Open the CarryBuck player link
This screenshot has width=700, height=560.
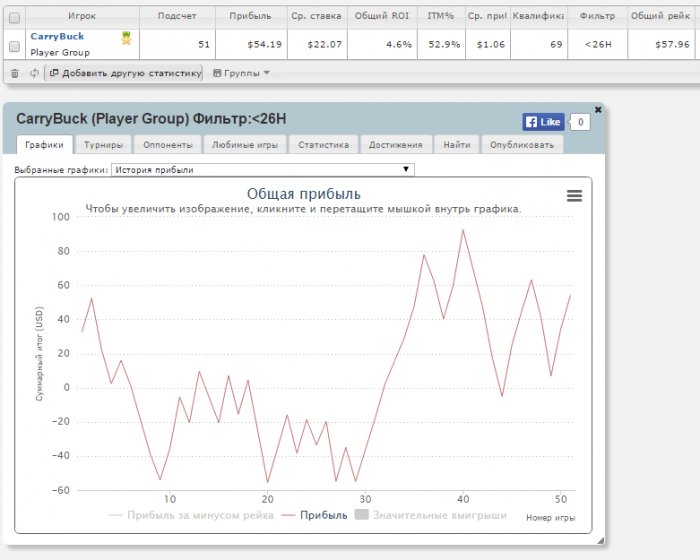click(57, 37)
